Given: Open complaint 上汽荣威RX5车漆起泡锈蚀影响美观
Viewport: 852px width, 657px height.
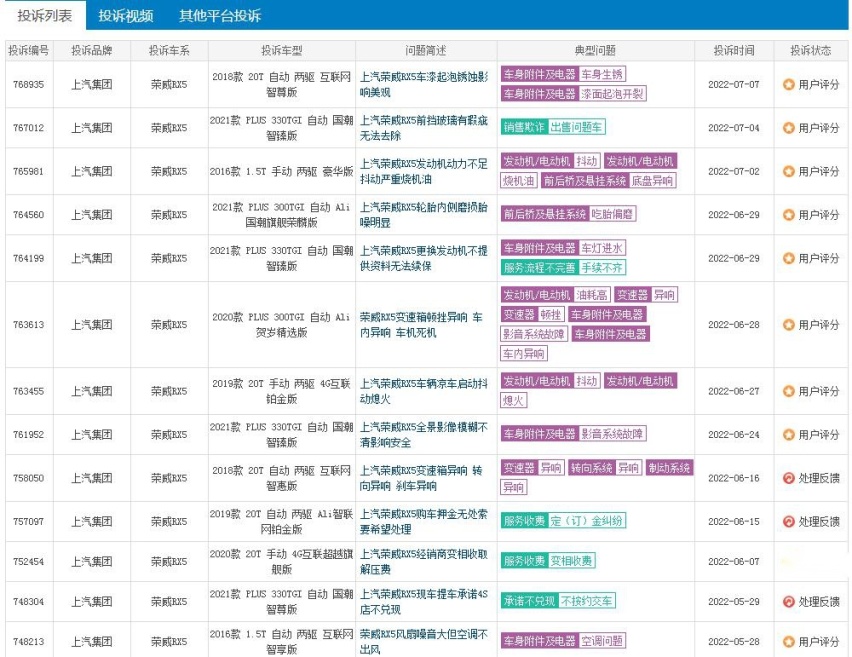Looking at the screenshot, I should [424, 84].
